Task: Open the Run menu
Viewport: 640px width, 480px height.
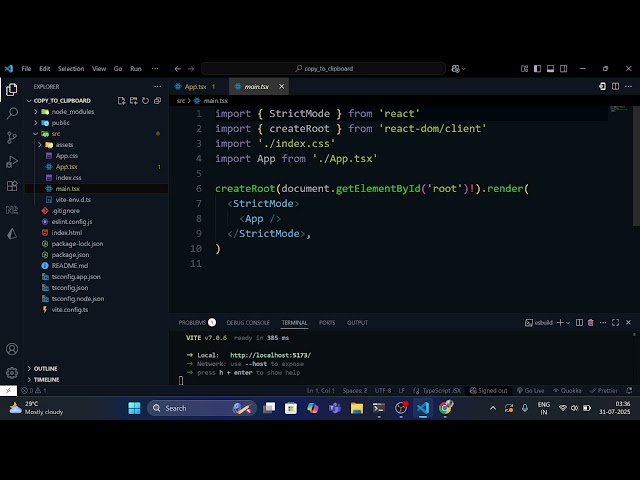Action: 136,69
